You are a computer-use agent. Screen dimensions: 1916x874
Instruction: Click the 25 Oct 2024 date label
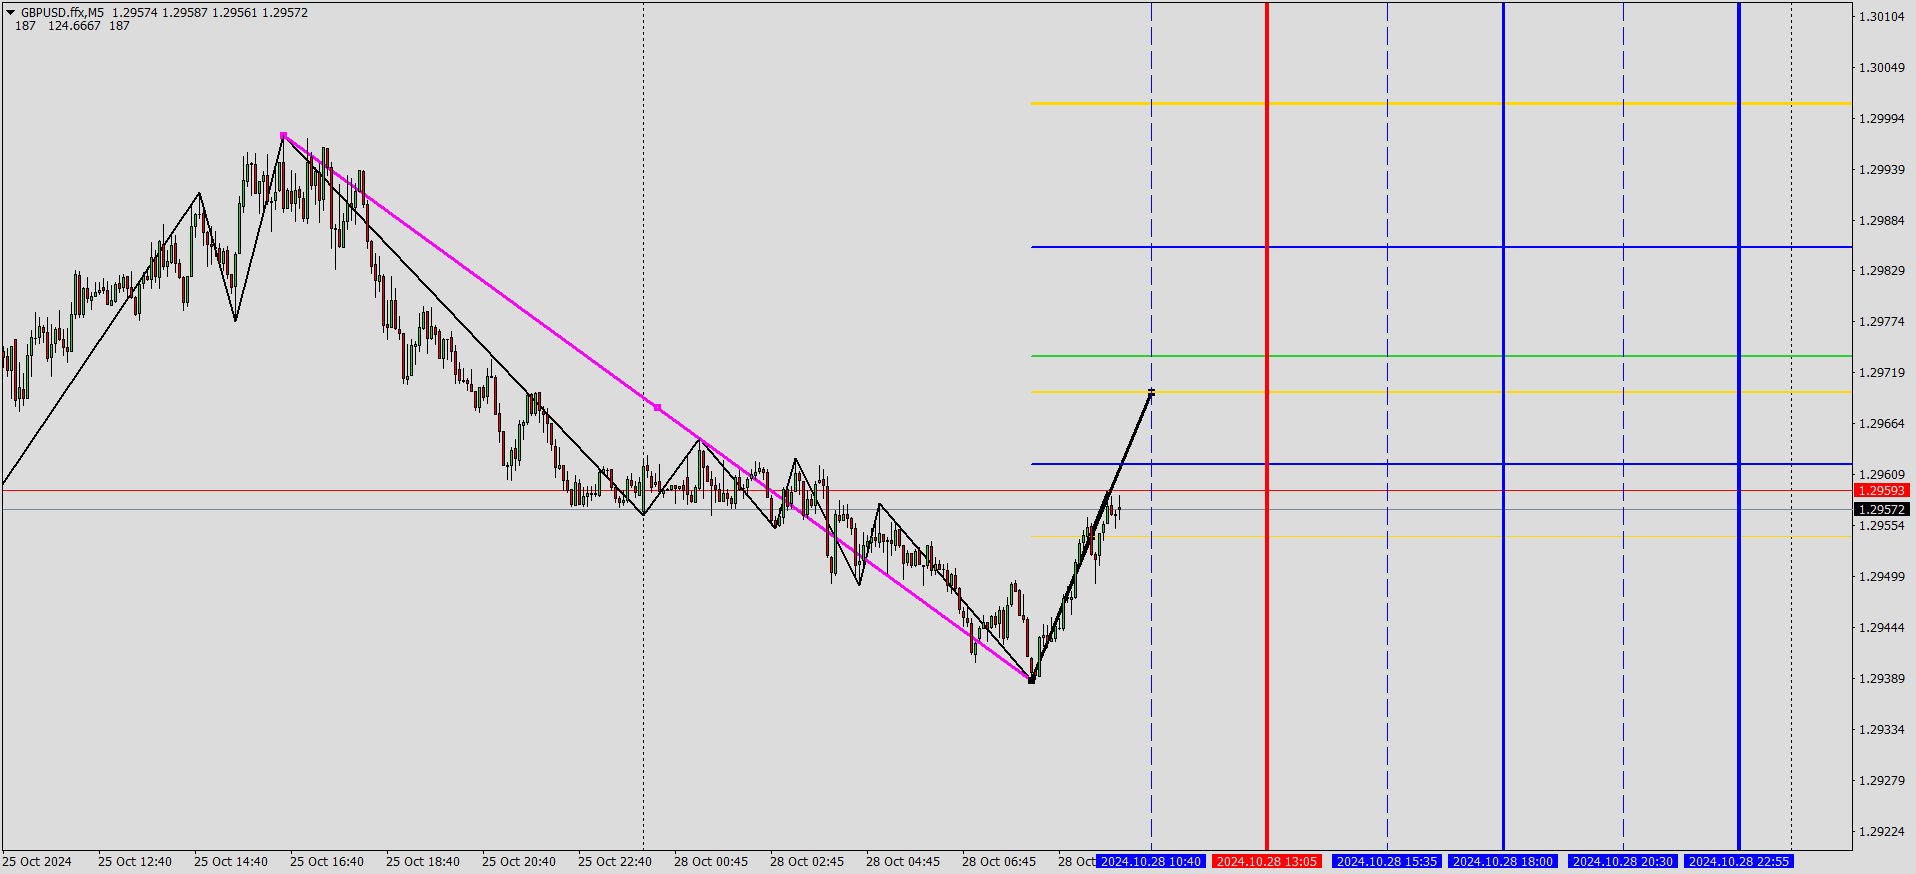tap(37, 862)
